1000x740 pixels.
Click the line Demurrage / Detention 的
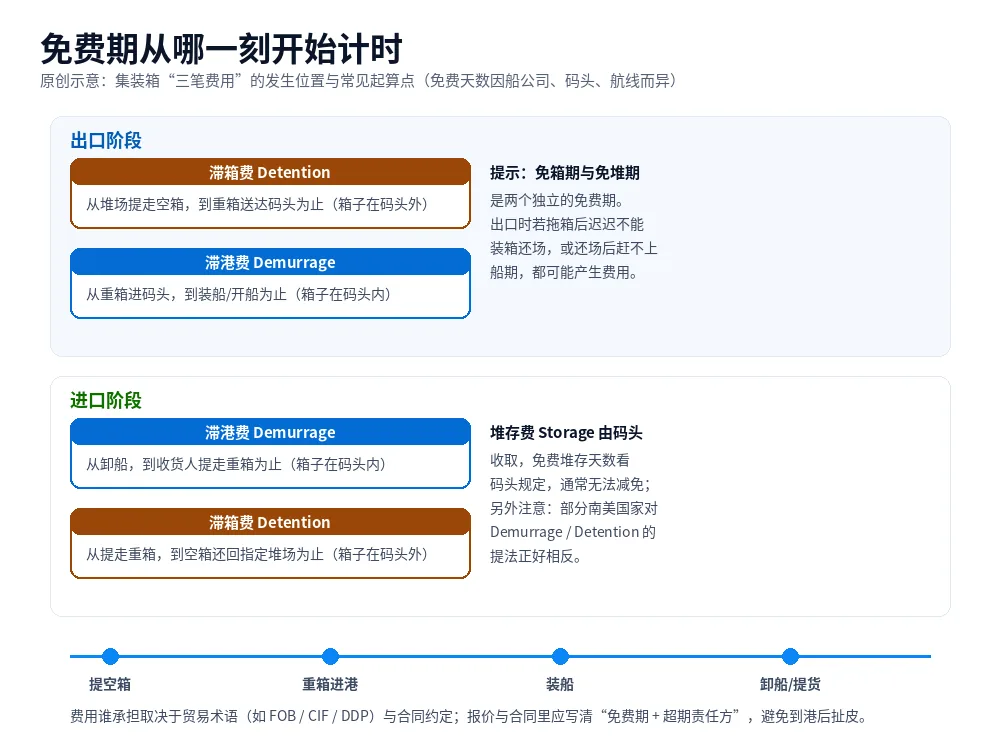[x=573, y=532]
